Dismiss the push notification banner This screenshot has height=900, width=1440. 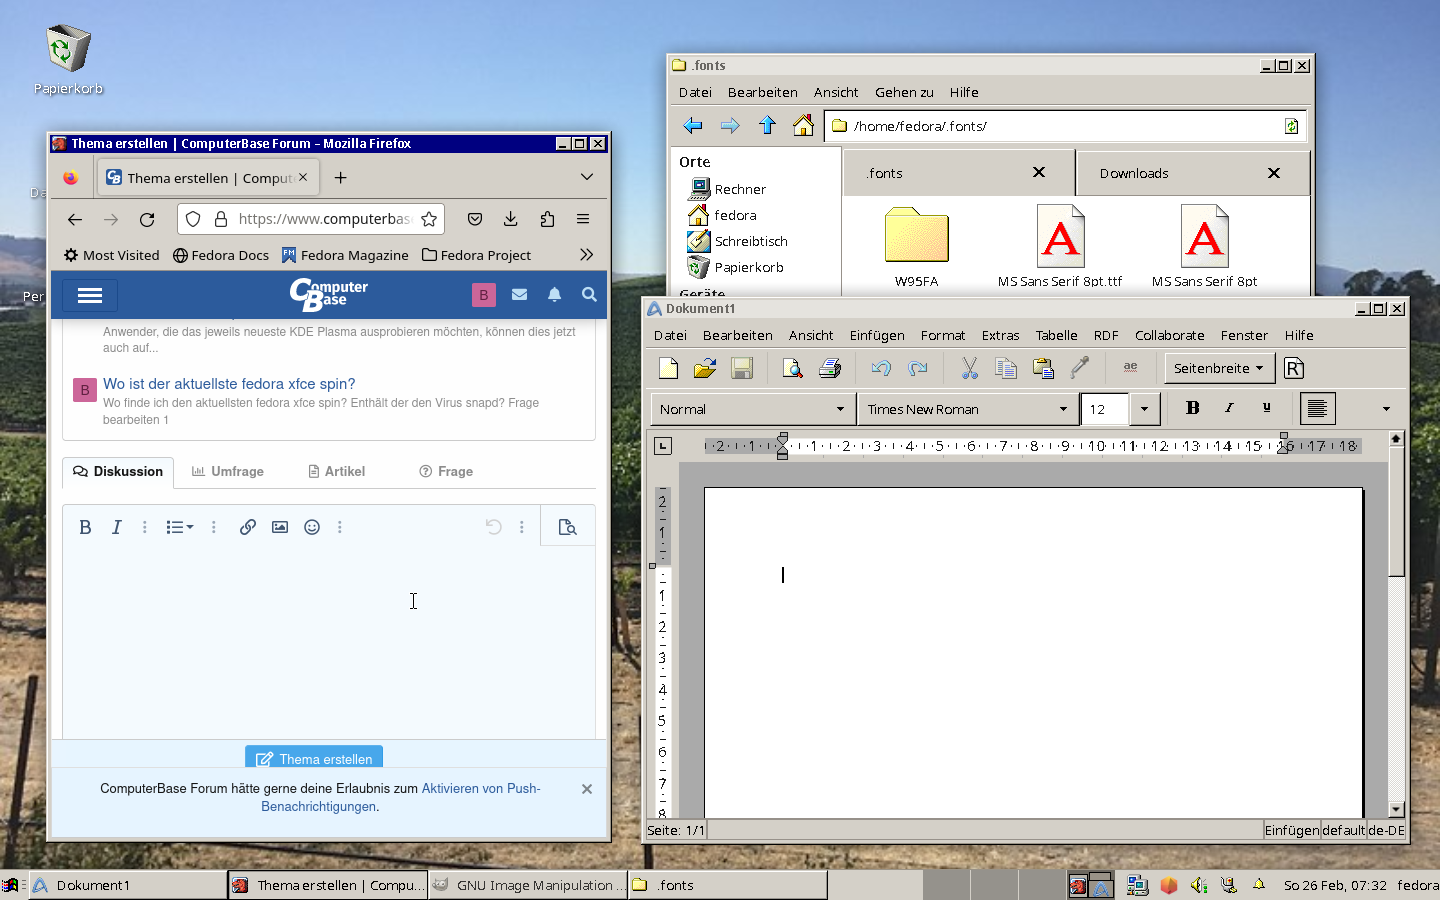[x=587, y=789]
